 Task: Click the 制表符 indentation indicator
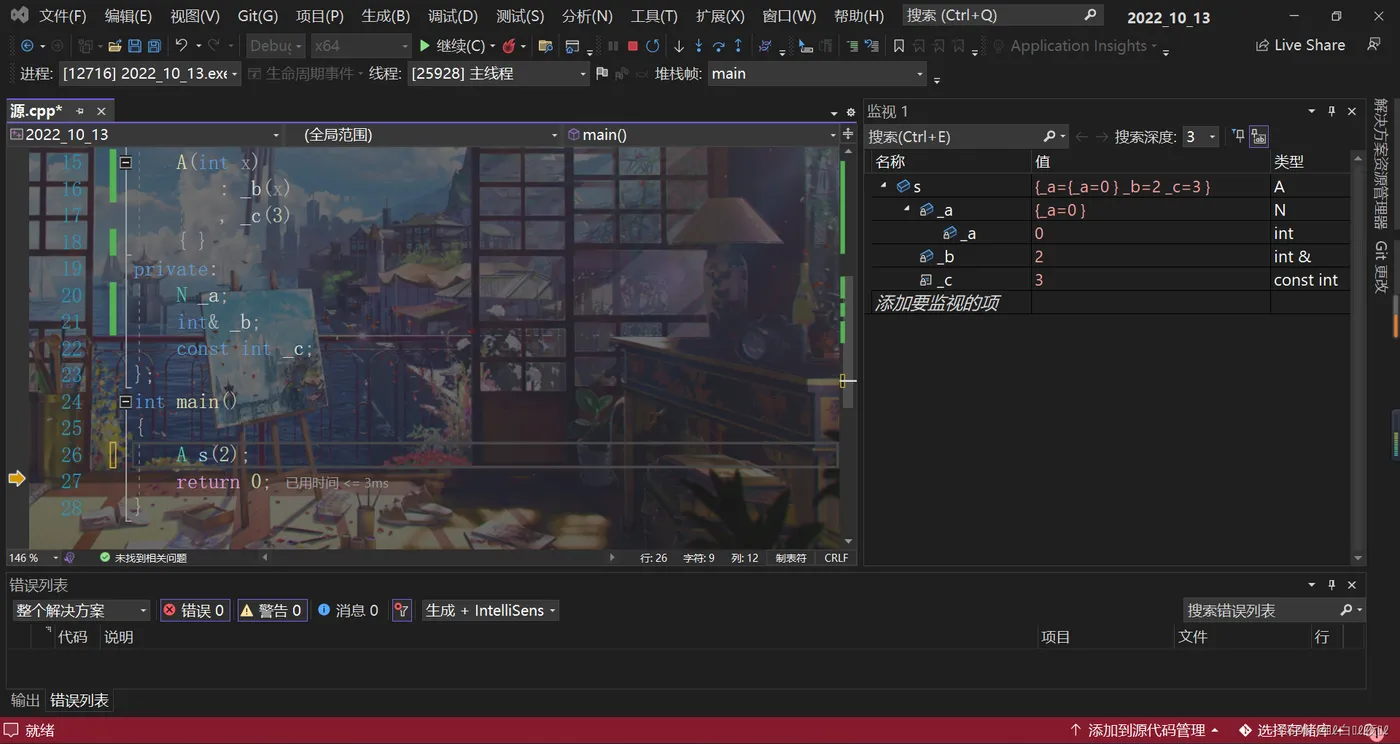coord(791,558)
